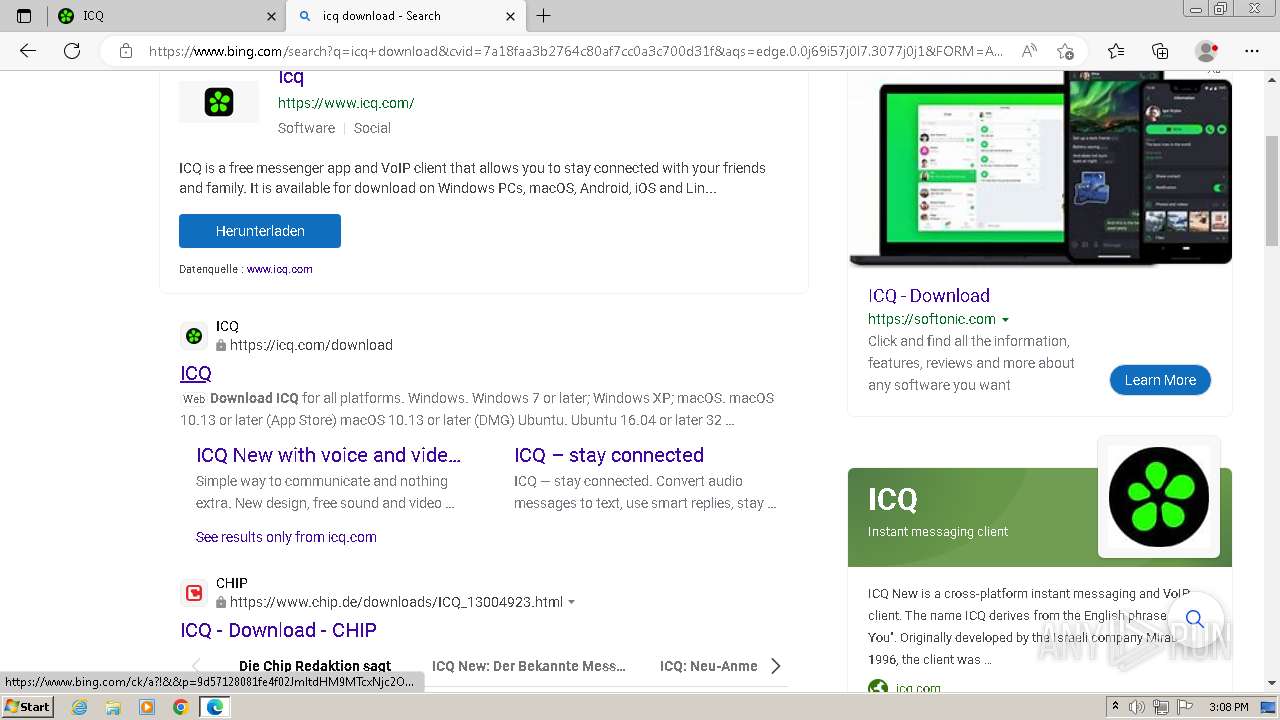Open the ICQ - Download - CHIP result
The height and width of the screenshot is (720, 1280).
click(x=278, y=630)
